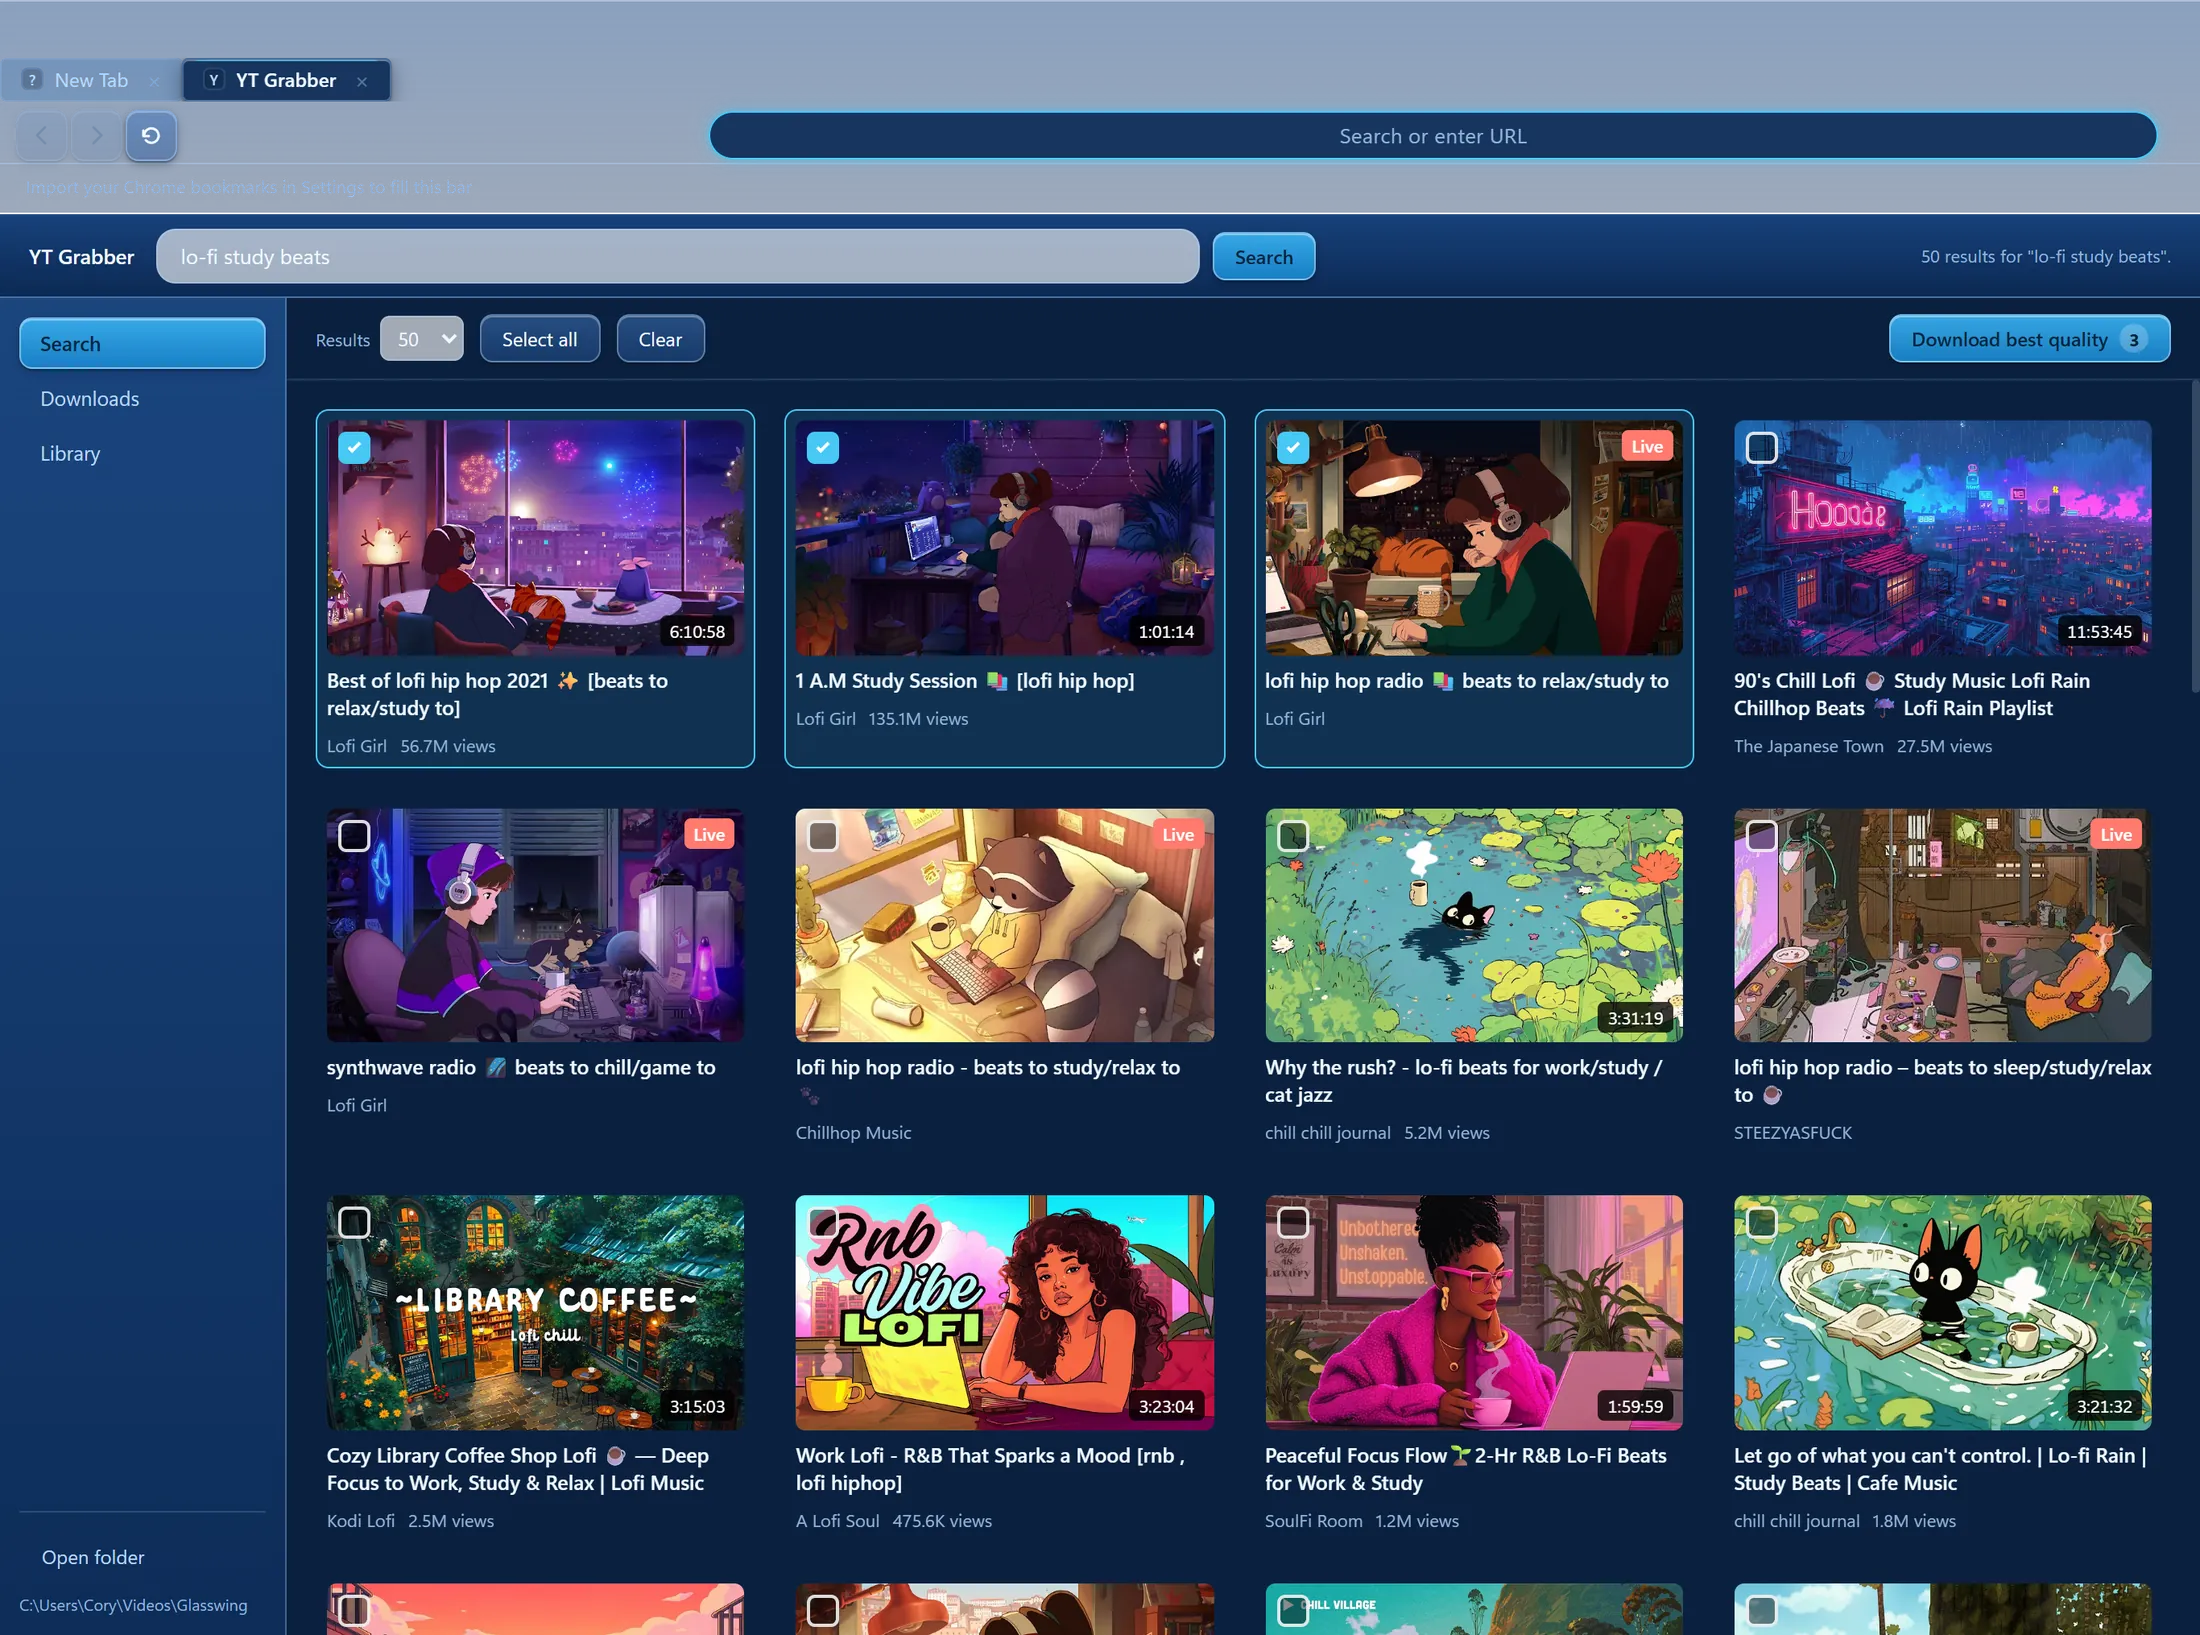Image resolution: width=2200 pixels, height=1635 pixels.
Task: Check the Peaceful Focus Flow video checkbox
Action: coord(1293,1222)
